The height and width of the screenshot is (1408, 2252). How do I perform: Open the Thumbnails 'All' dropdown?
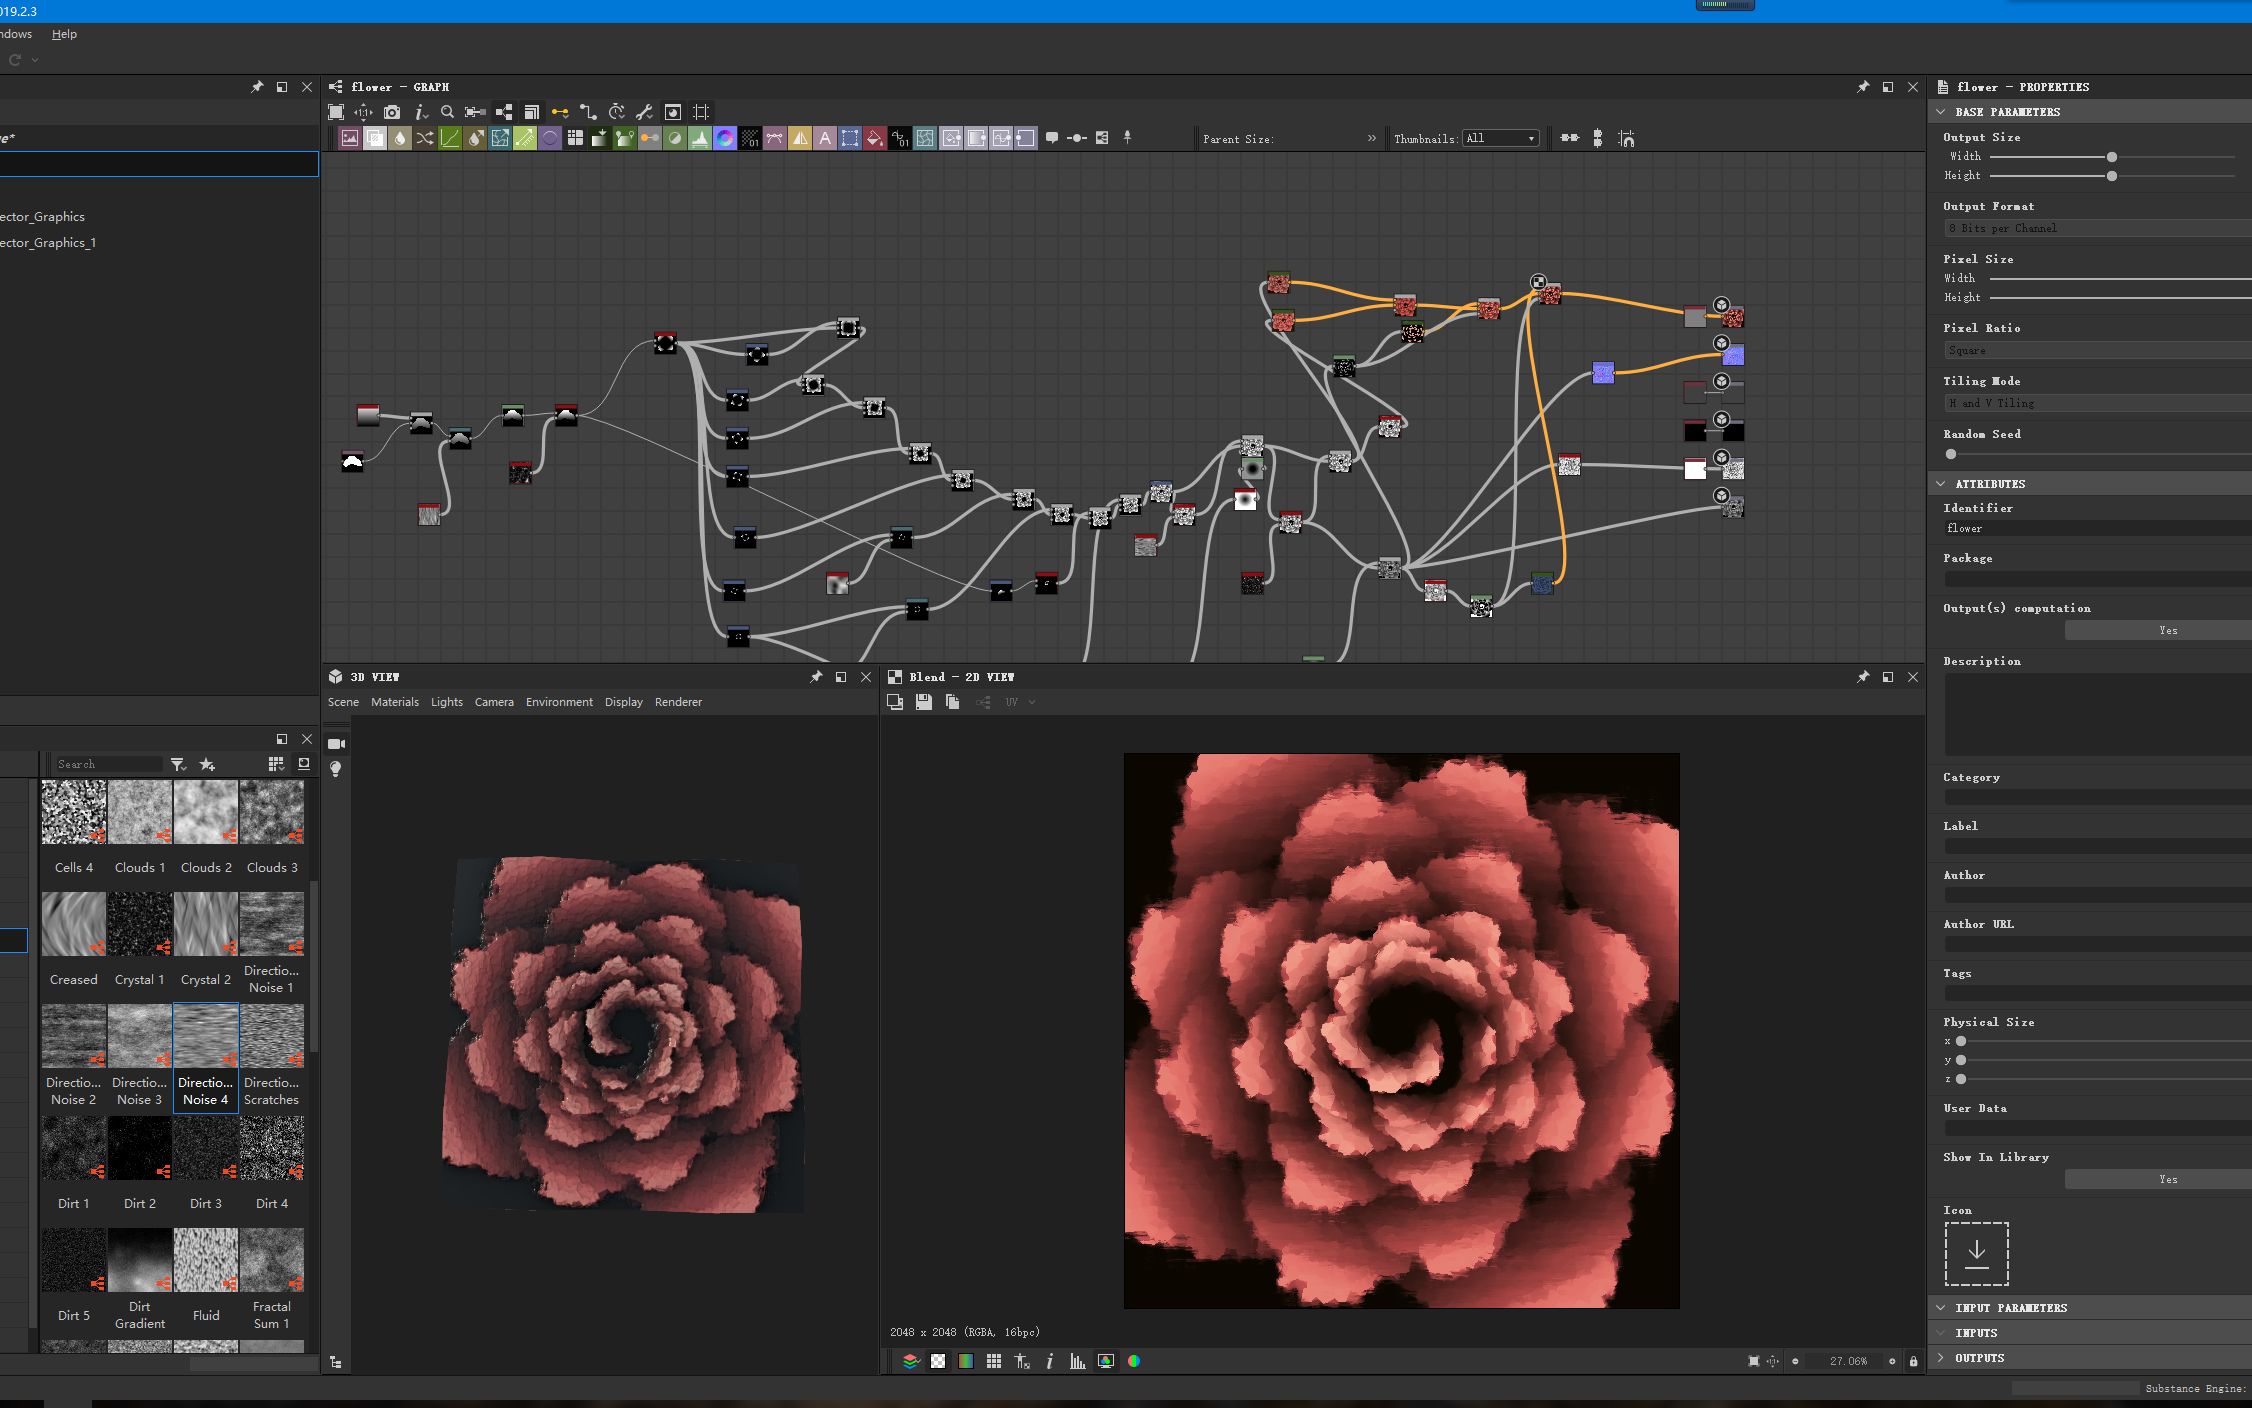[x=1500, y=138]
